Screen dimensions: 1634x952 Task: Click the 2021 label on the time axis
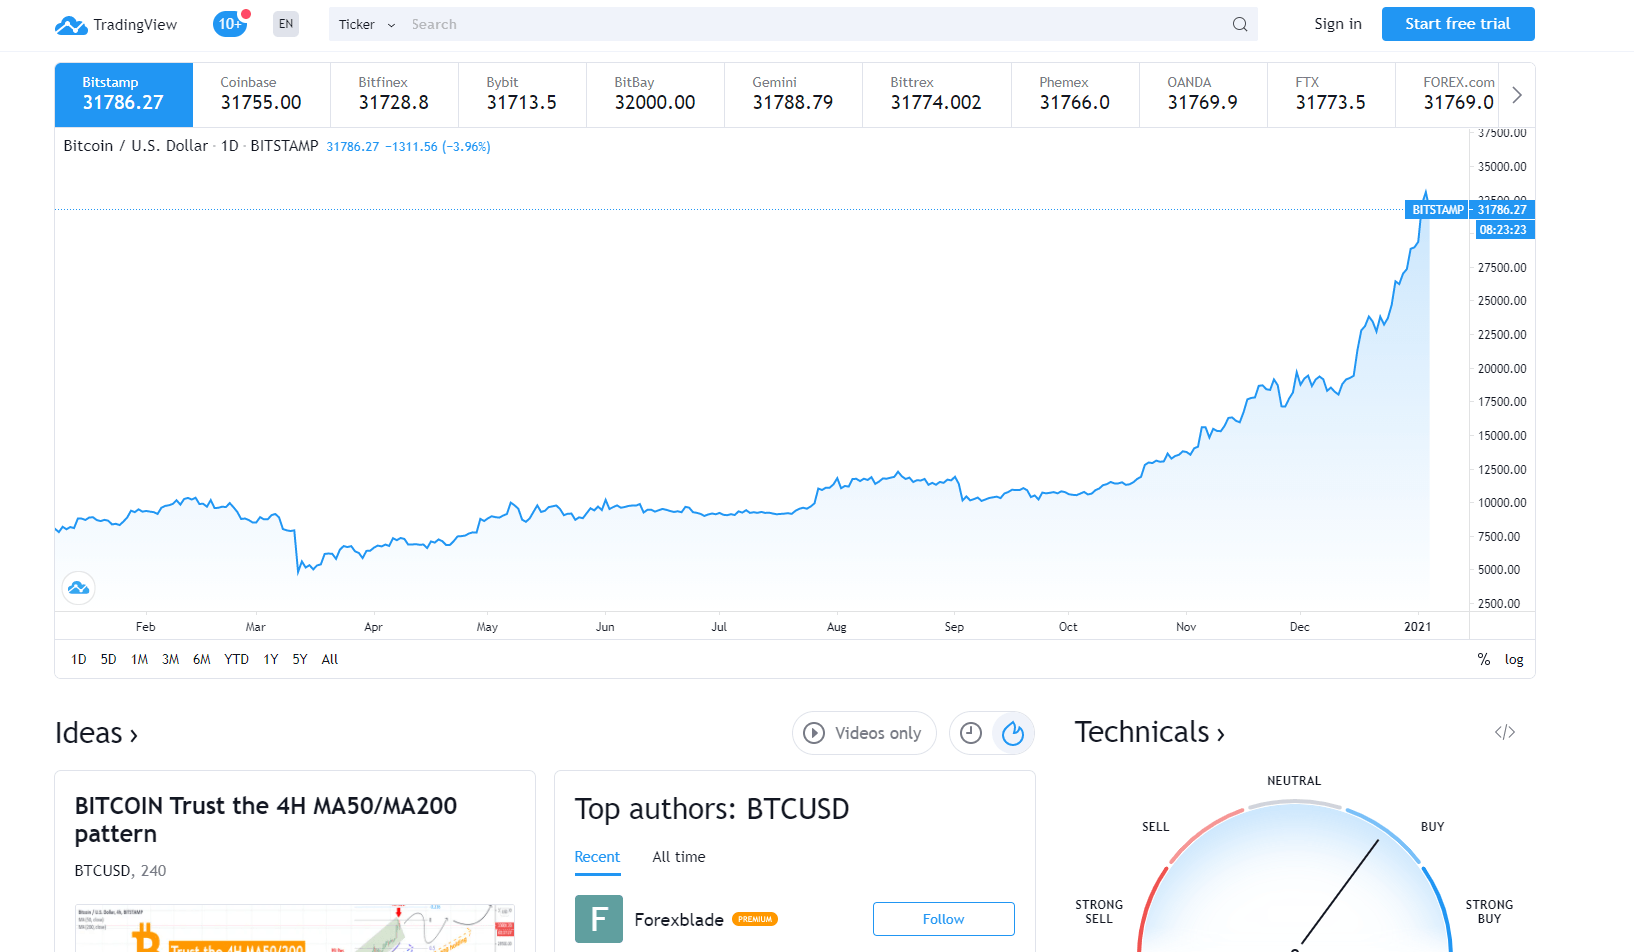(x=1418, y=627)
